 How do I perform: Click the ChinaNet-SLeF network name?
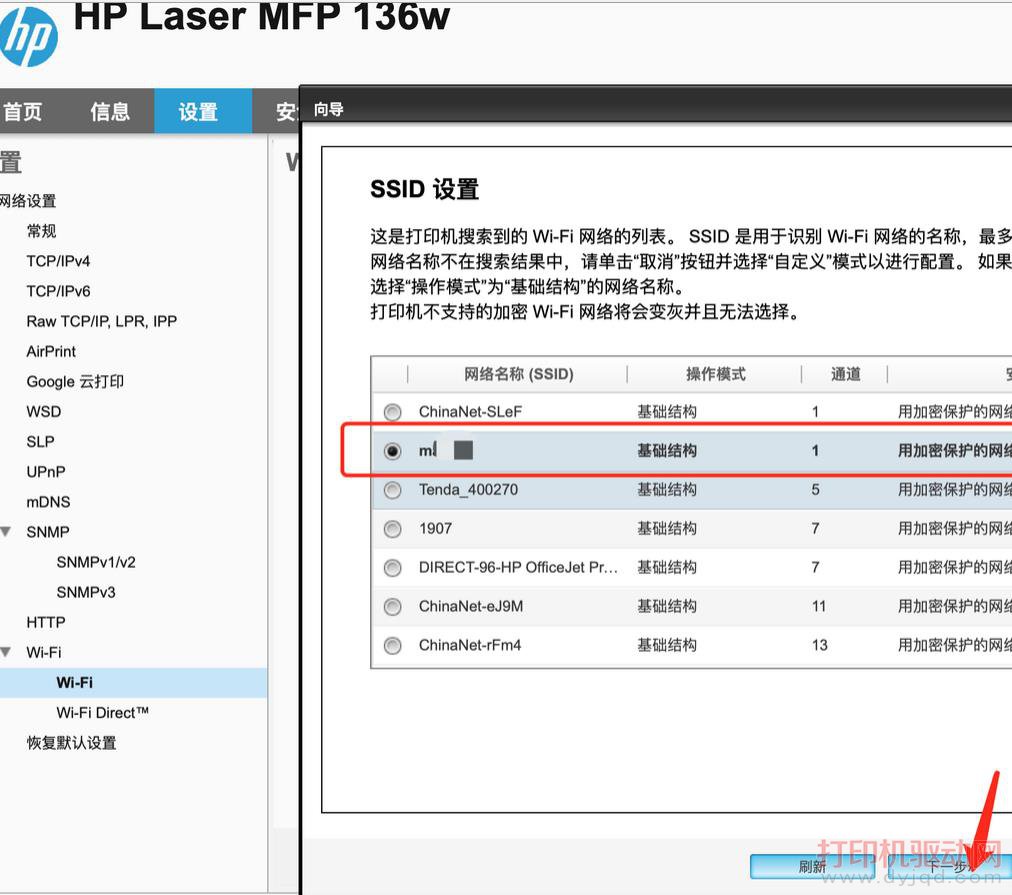coord(470,412)
